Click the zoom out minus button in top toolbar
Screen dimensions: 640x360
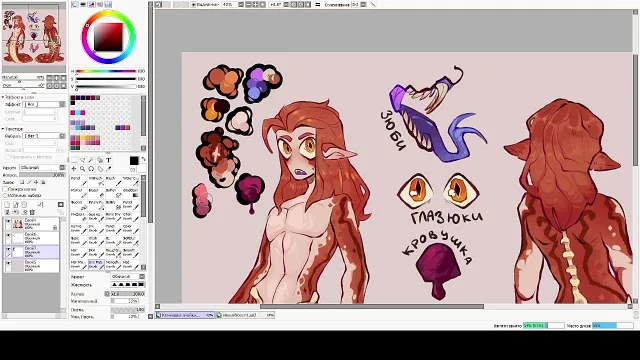tap(248, 4)
